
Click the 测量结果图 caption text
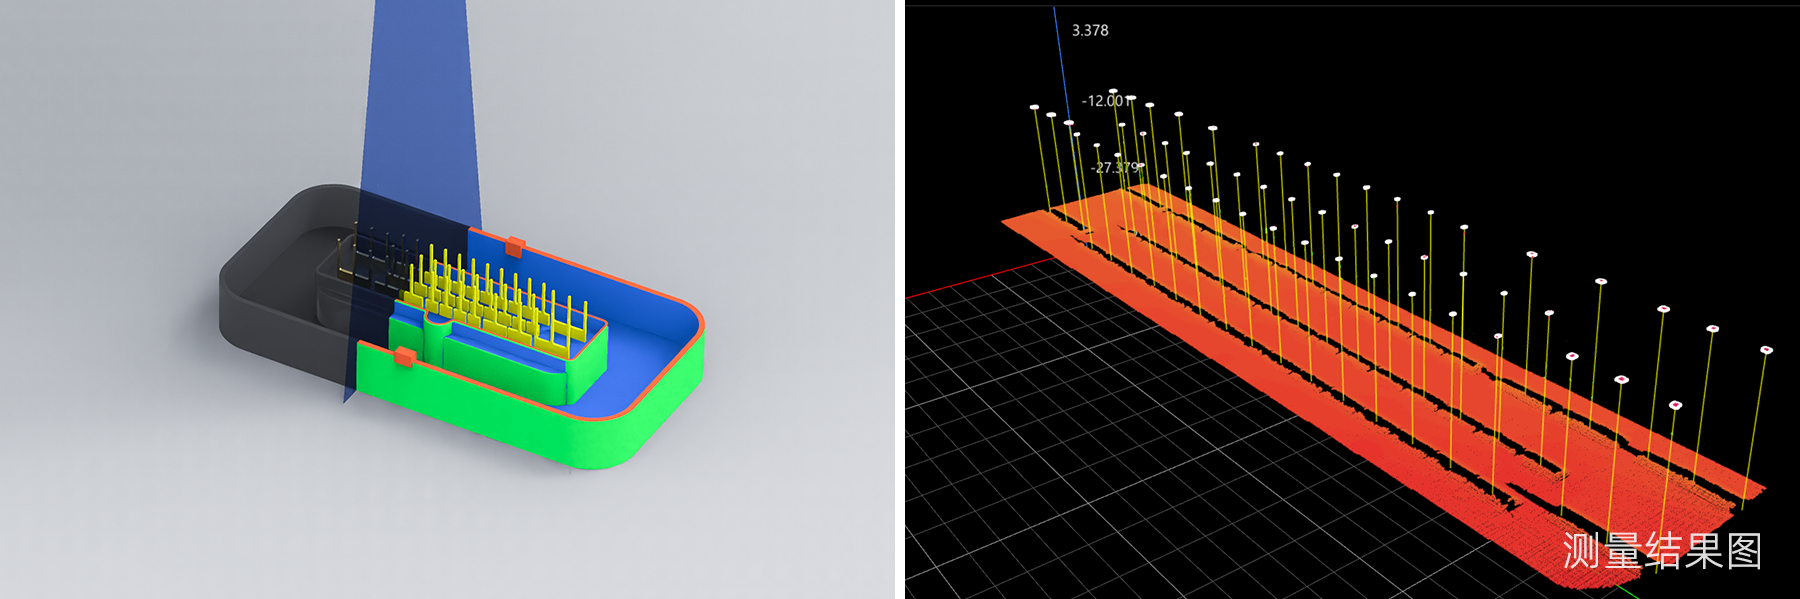(1662, 551)
